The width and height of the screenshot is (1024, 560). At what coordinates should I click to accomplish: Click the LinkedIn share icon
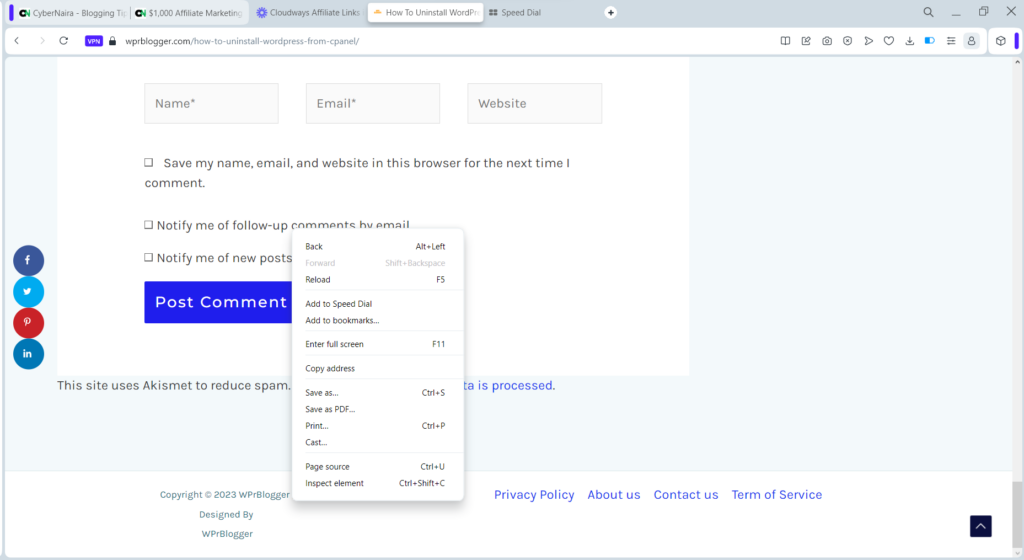pyautogui.click(x=28, y=354)
